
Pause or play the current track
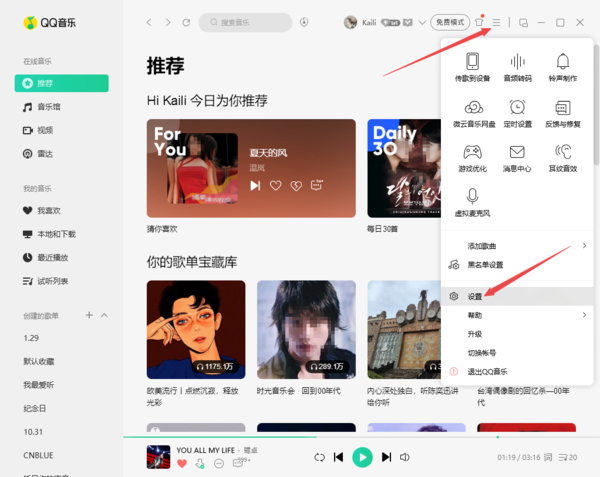coord(362,457)
